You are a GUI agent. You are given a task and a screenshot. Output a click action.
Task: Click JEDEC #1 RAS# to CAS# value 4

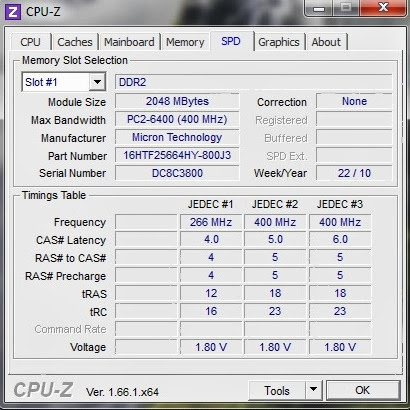(x=211, y=257)
